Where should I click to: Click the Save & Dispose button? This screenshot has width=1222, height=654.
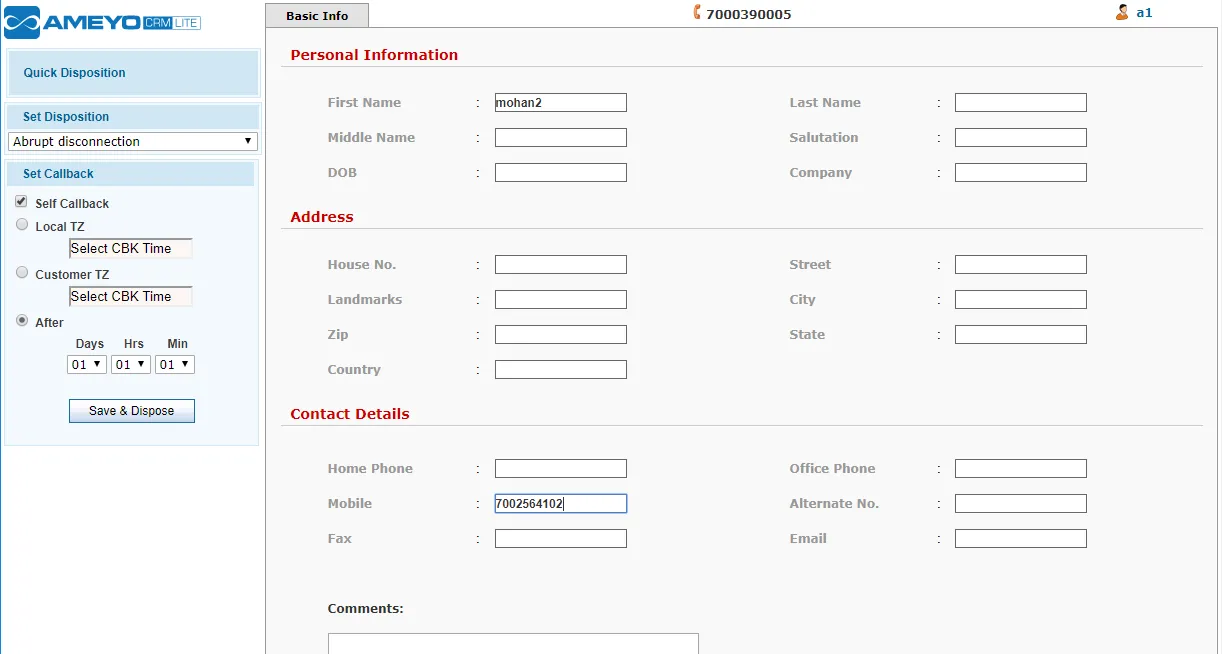pyautogui.click(x=132, y=411)
